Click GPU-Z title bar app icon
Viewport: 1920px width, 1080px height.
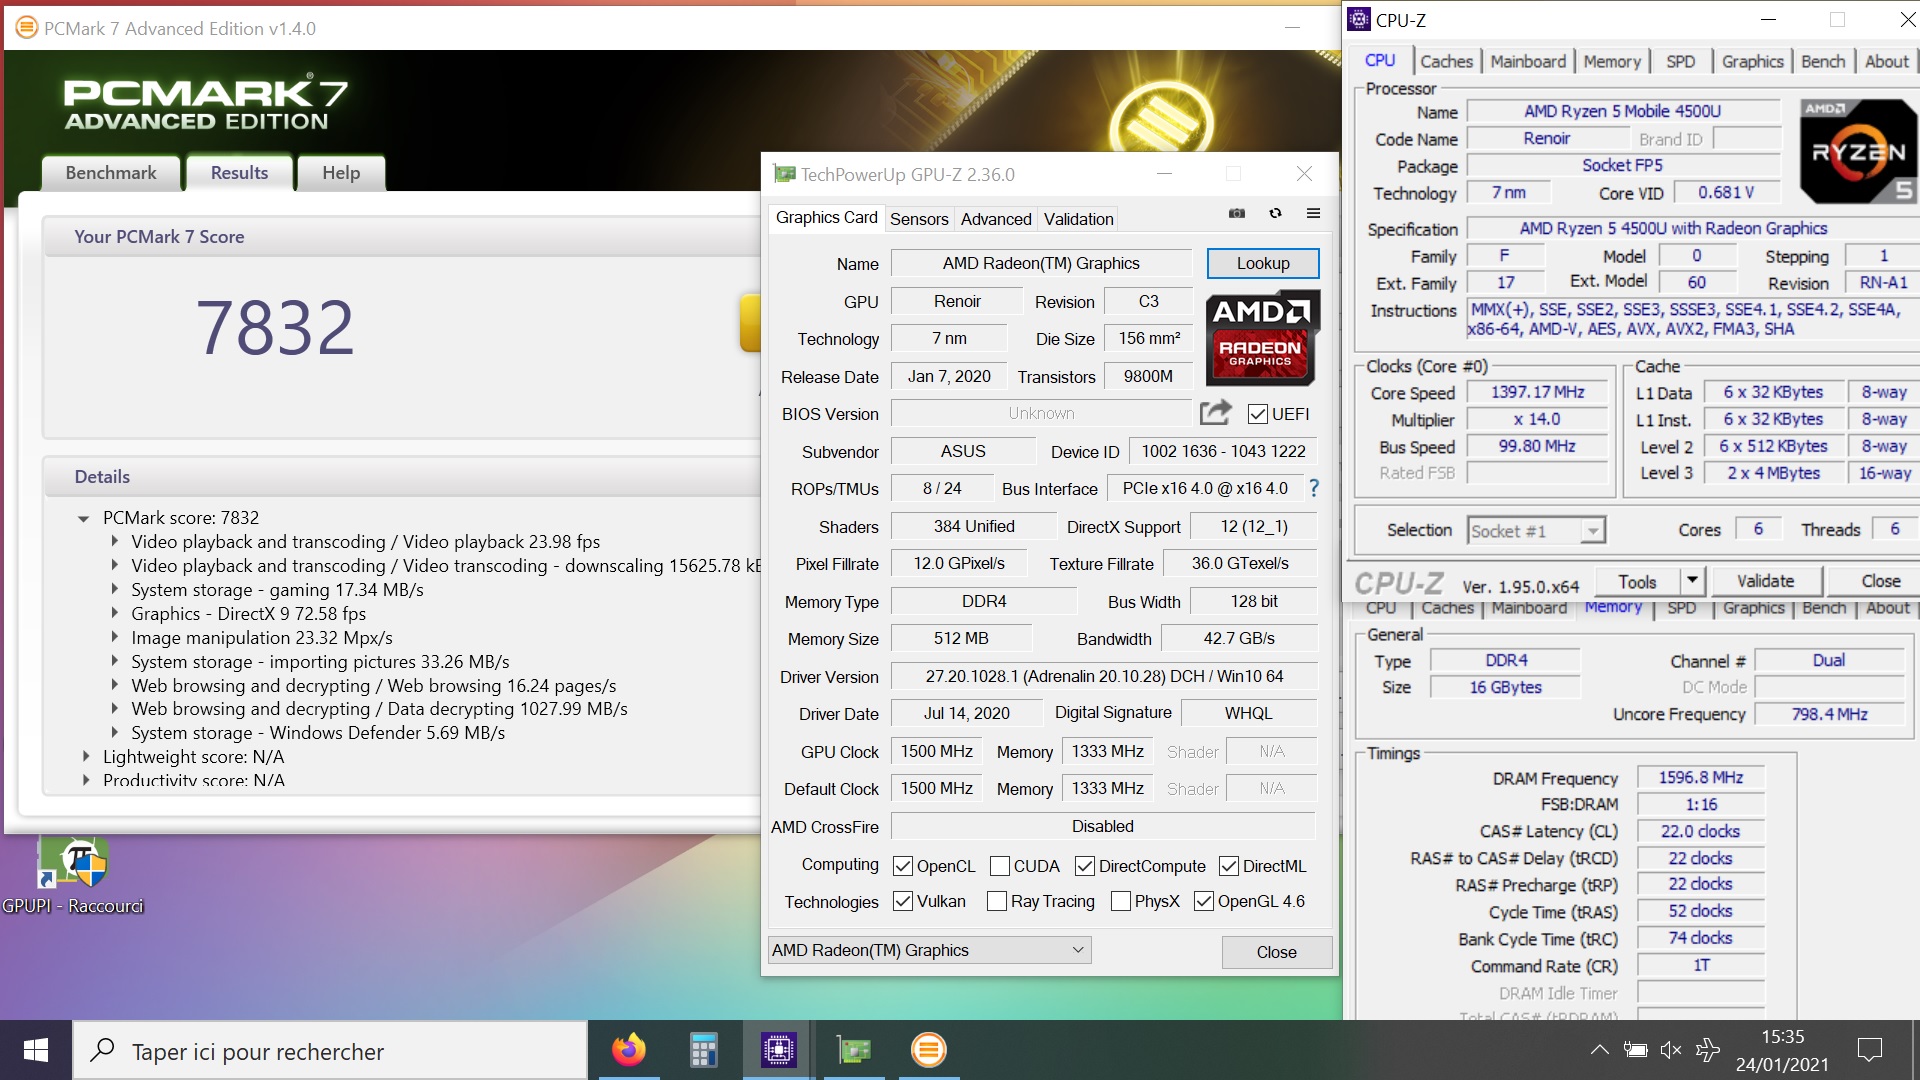785,174
